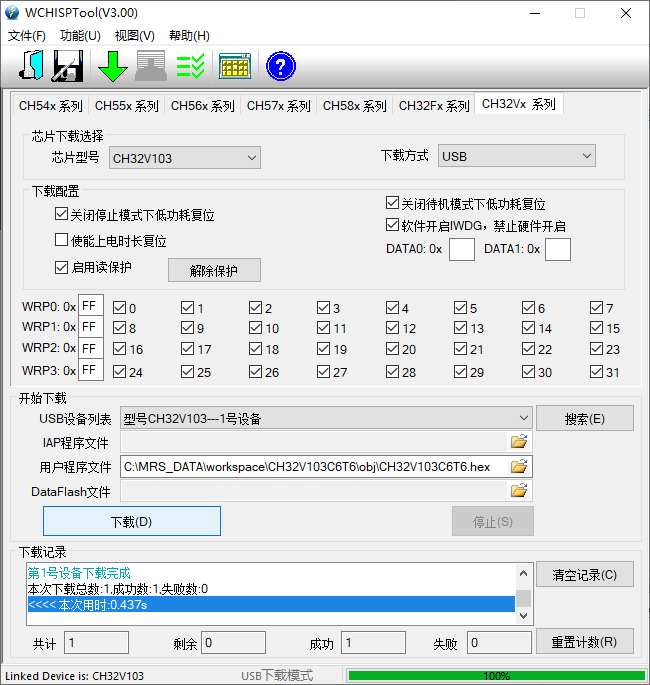
Task: Switch to CH54x 系列 tab
Action: [x=51, y=105]
